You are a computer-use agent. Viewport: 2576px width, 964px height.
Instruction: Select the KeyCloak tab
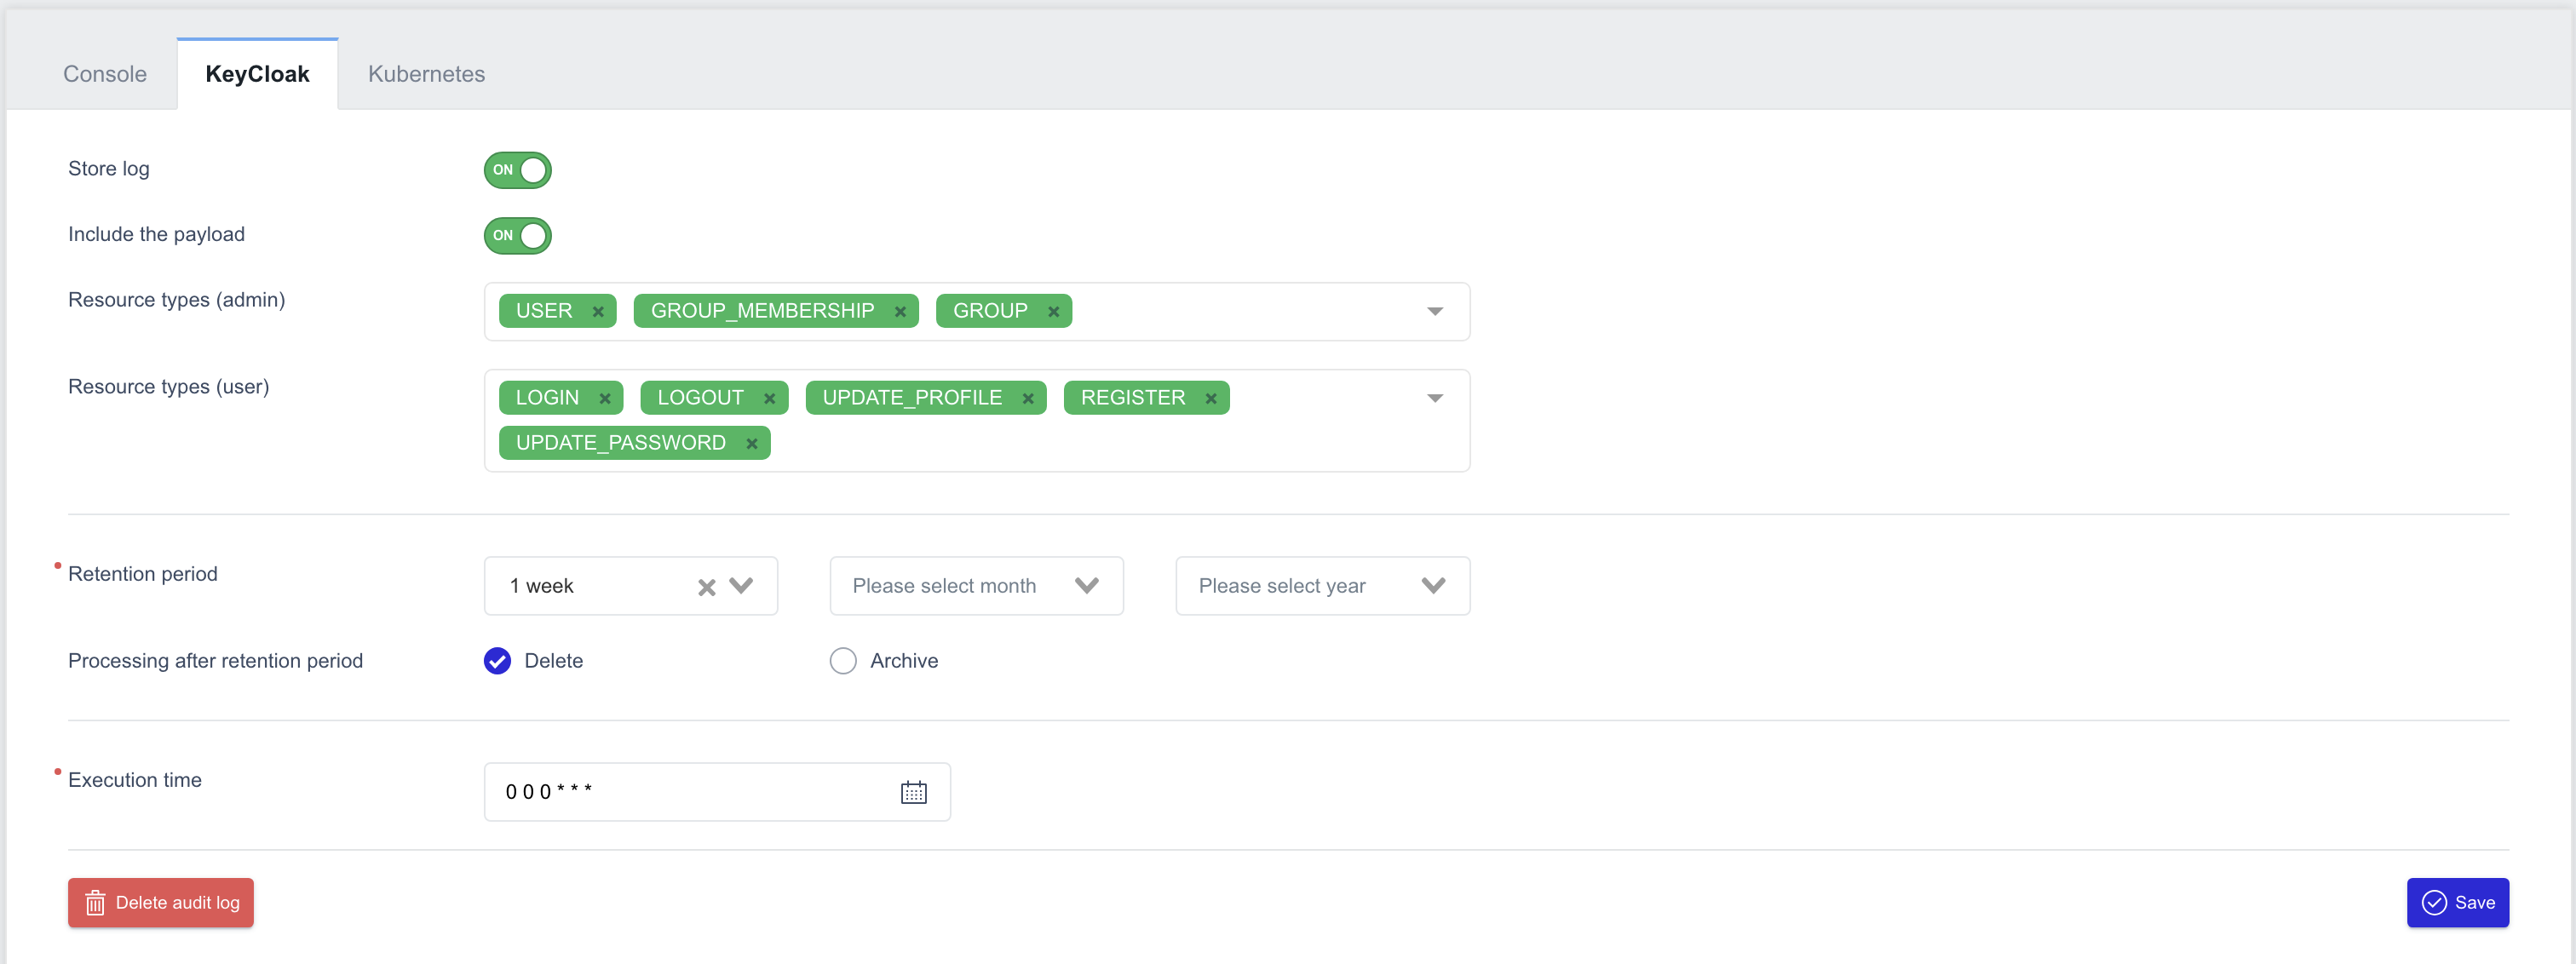click(x=258, y=74)
